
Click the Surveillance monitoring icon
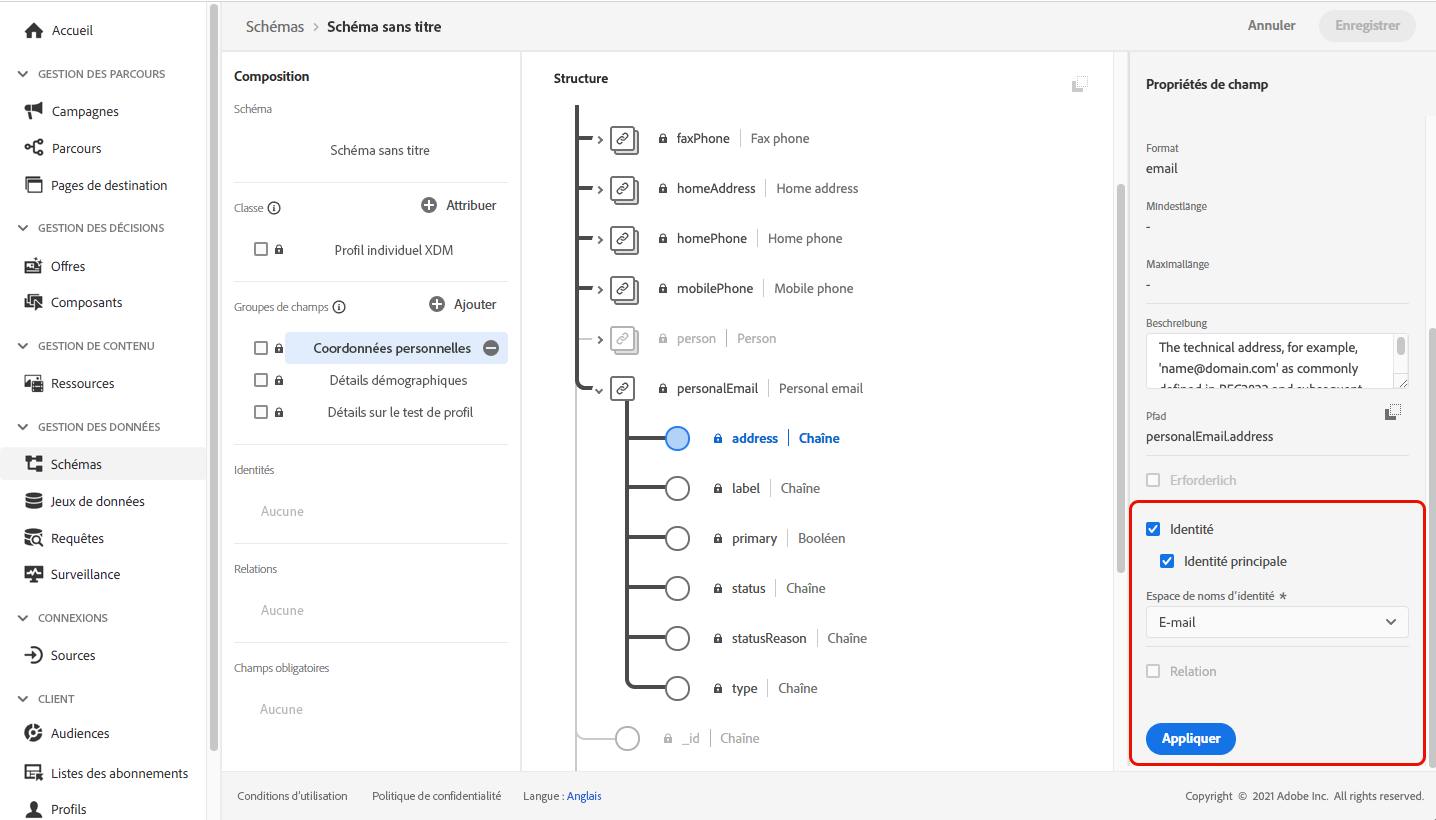[x=34, y=574]
